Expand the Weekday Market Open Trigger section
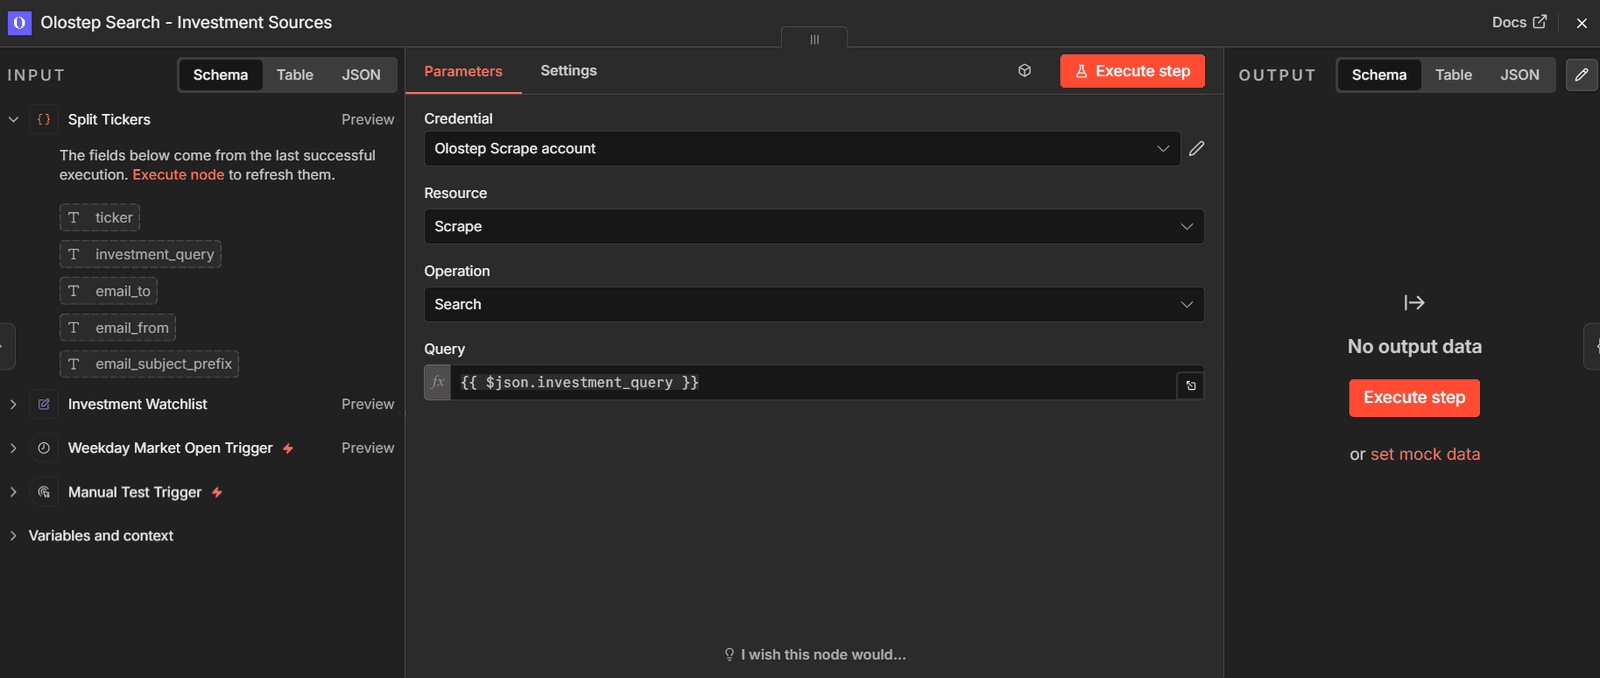 13,448
